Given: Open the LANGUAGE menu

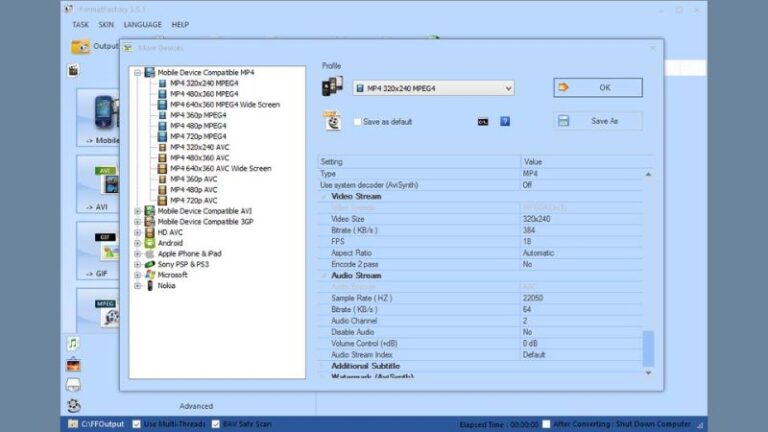Looking at the screenshot, I should 142,24.
